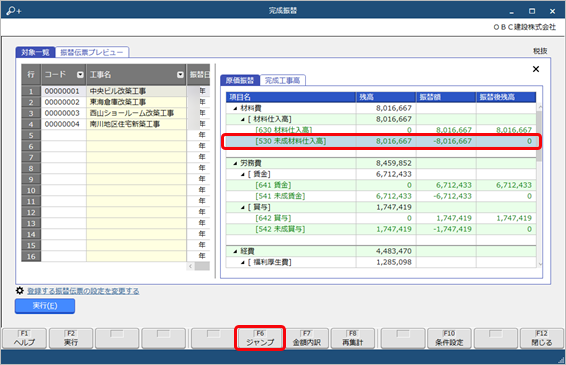
Task: Collapse the [福利厚生費] tree node
Action: tap(243, 262)
